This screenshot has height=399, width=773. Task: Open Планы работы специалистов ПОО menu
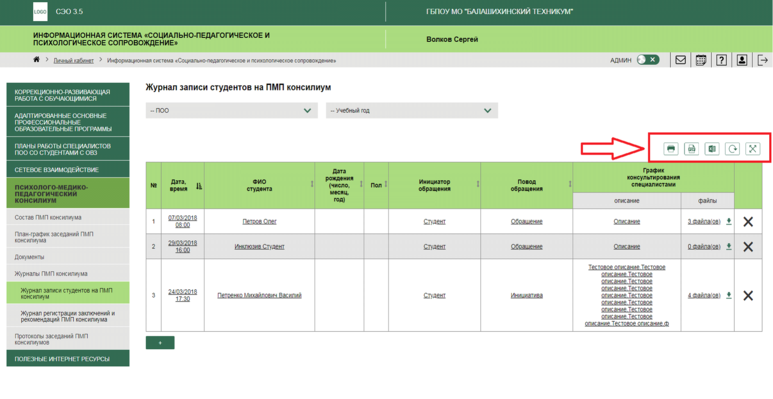pos(68,149)
